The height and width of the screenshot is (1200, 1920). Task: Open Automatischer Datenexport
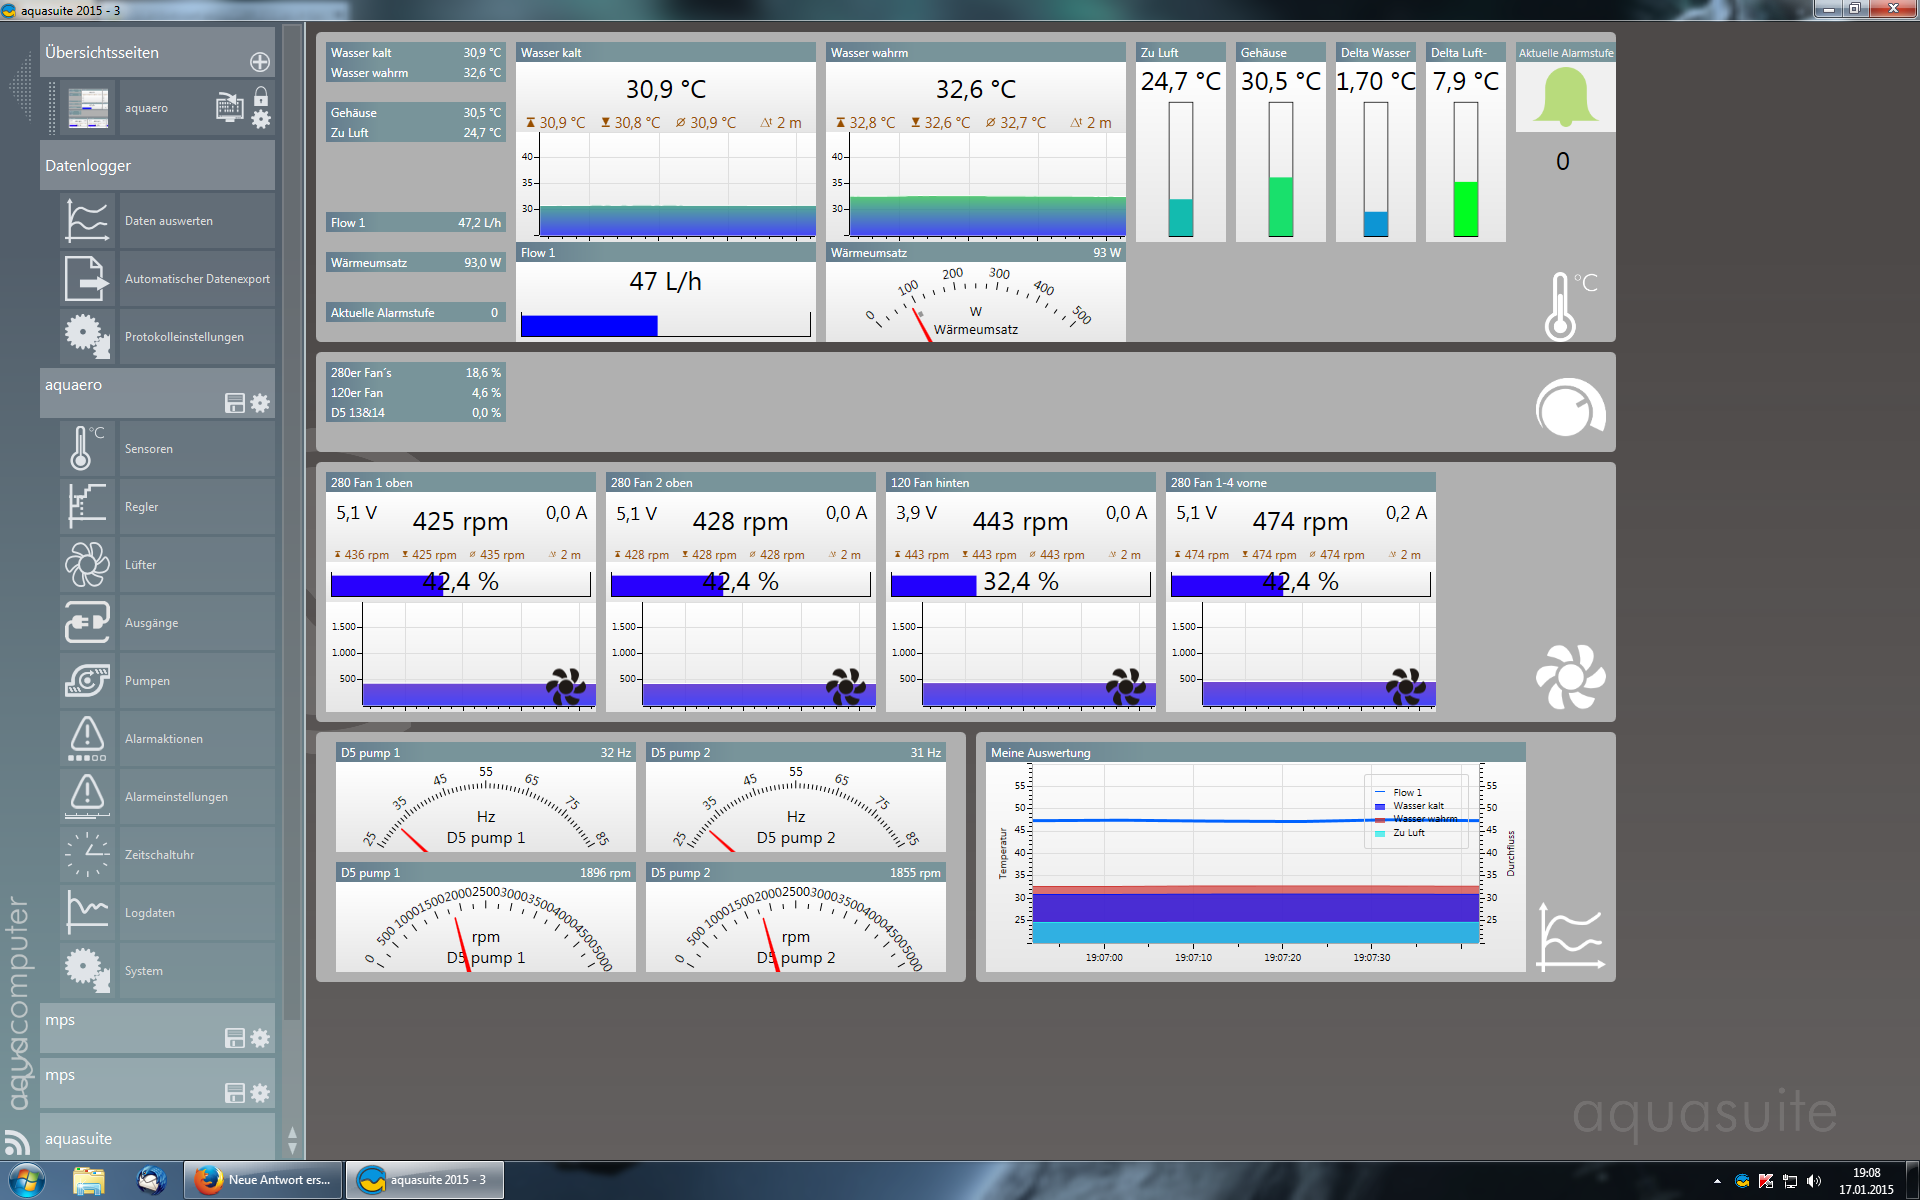pyautogui.click(x=196, y=279)
